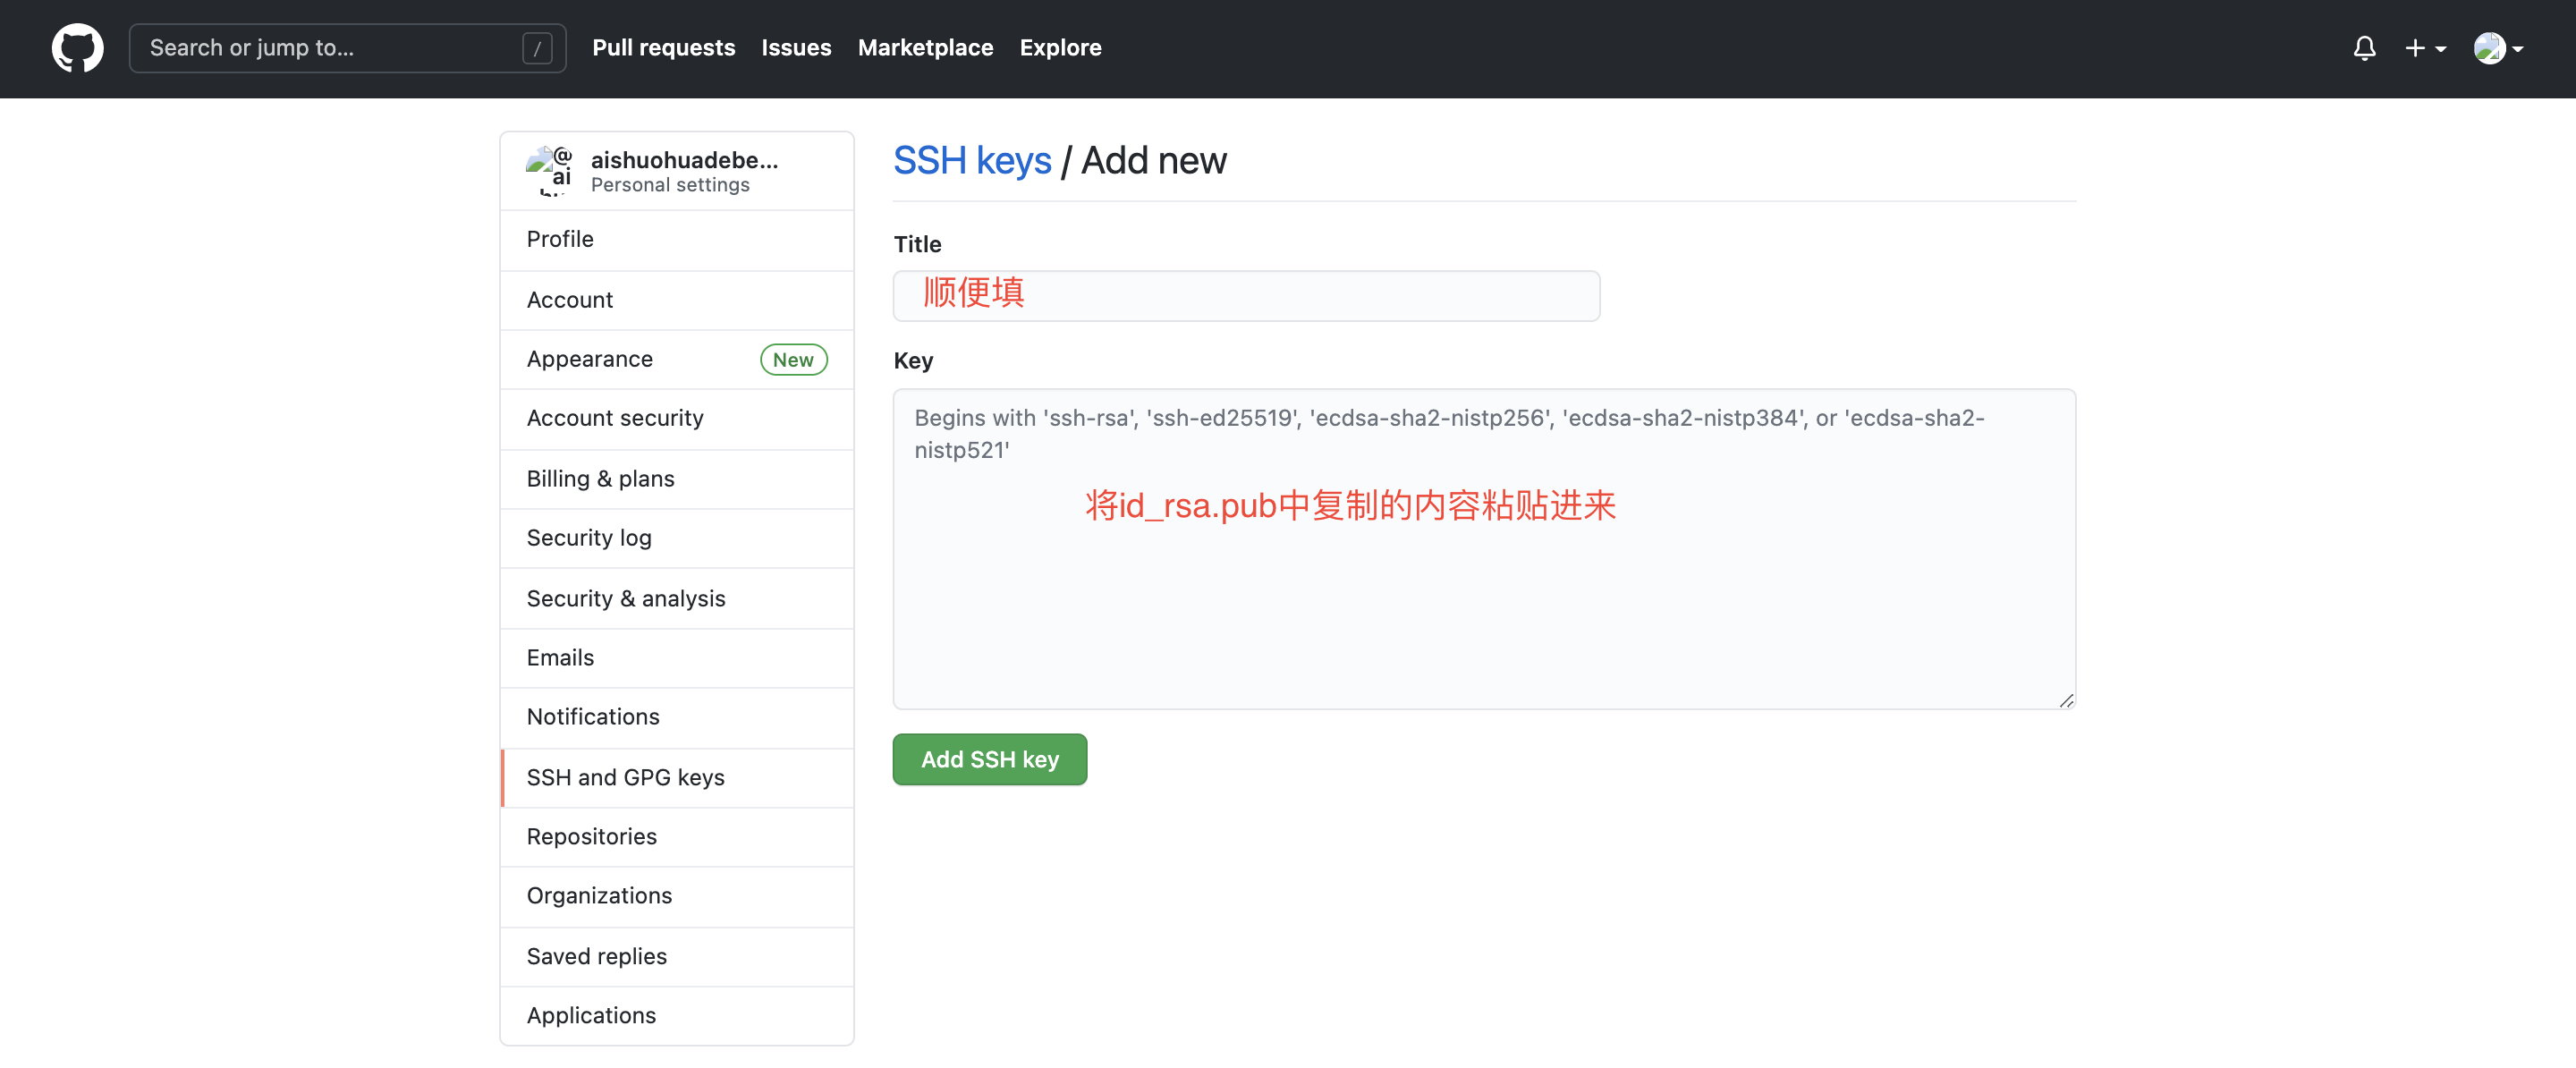Click the profile avatar in settings sidebar
This screenshot has width=2576, height=1068.
pos(549,171)
